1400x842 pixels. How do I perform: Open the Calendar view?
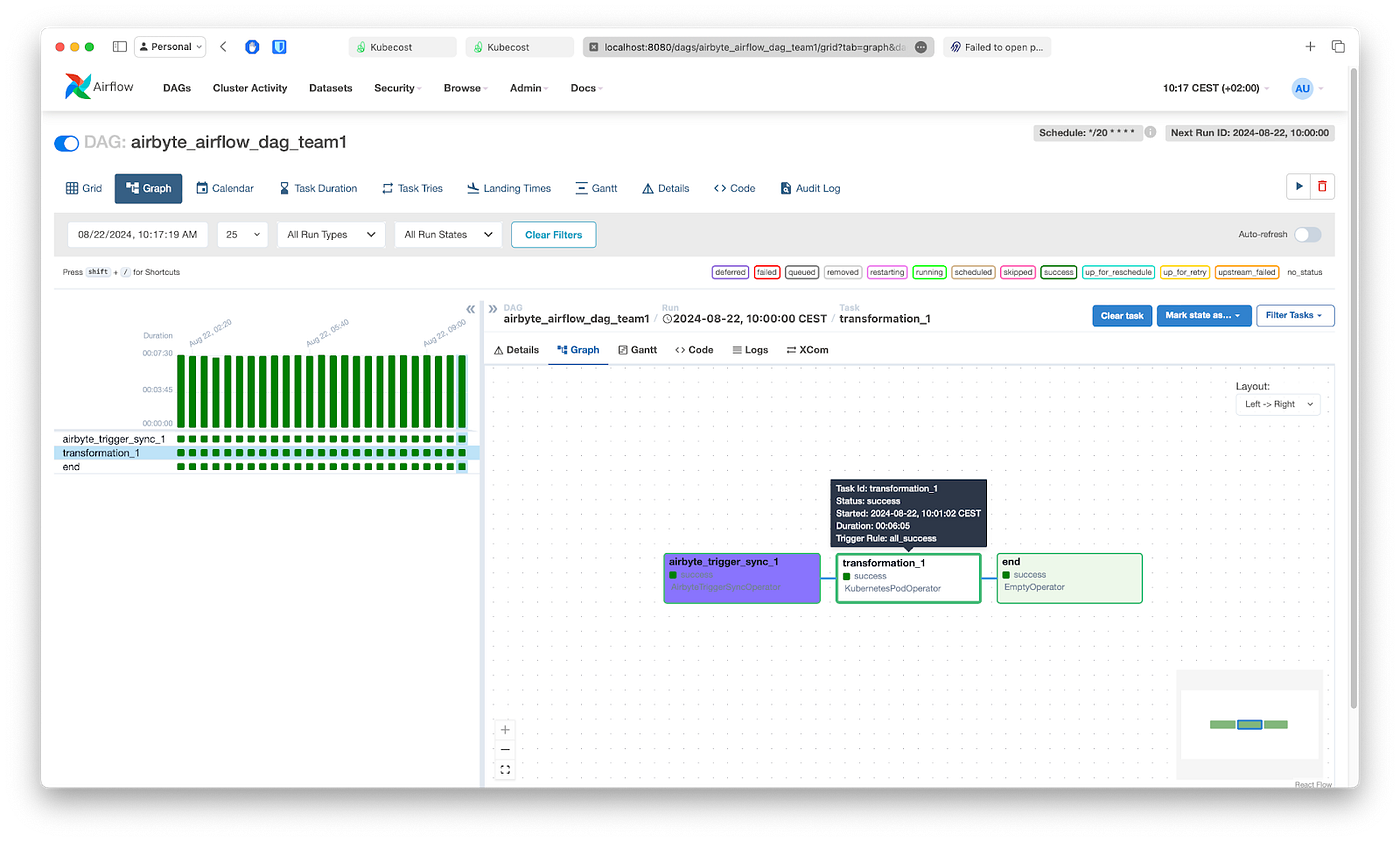tap(225, 188)
